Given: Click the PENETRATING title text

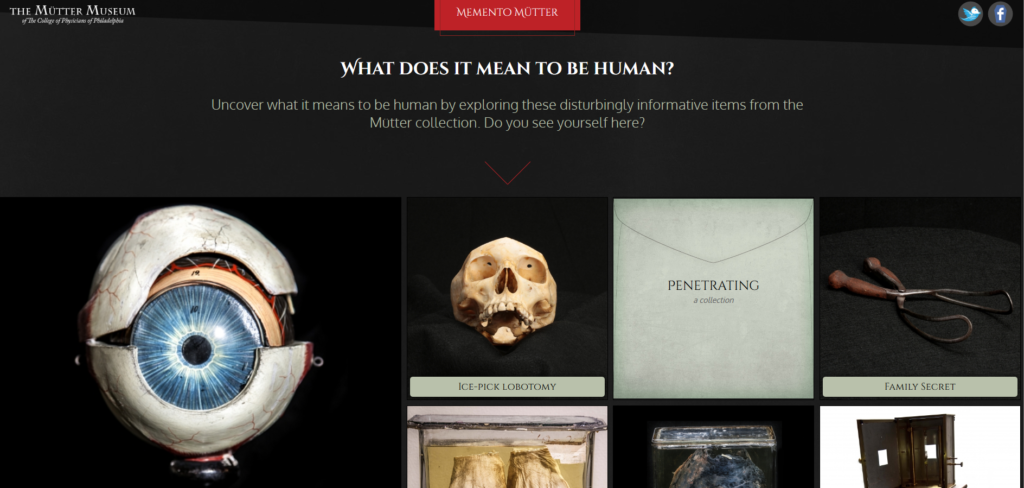Looking at the screenshot, I should pos(713,285).
